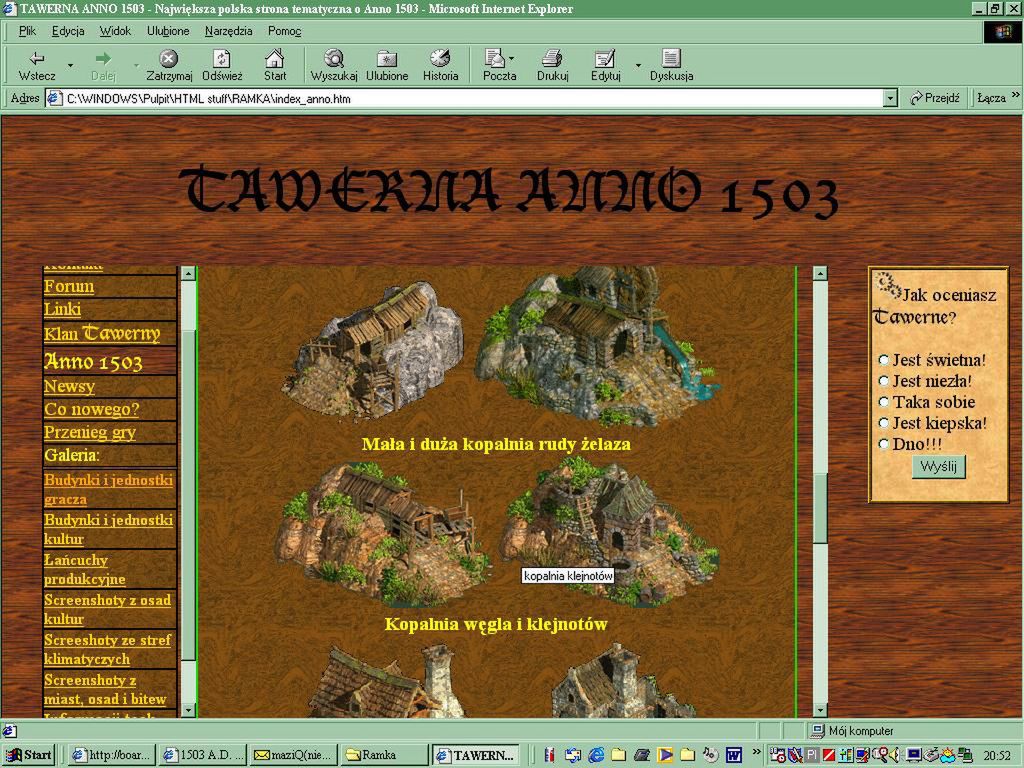Open the "Łańcuchy produkcyjne" link
This screenshot has height=768, width=1024.
(85, 569)
